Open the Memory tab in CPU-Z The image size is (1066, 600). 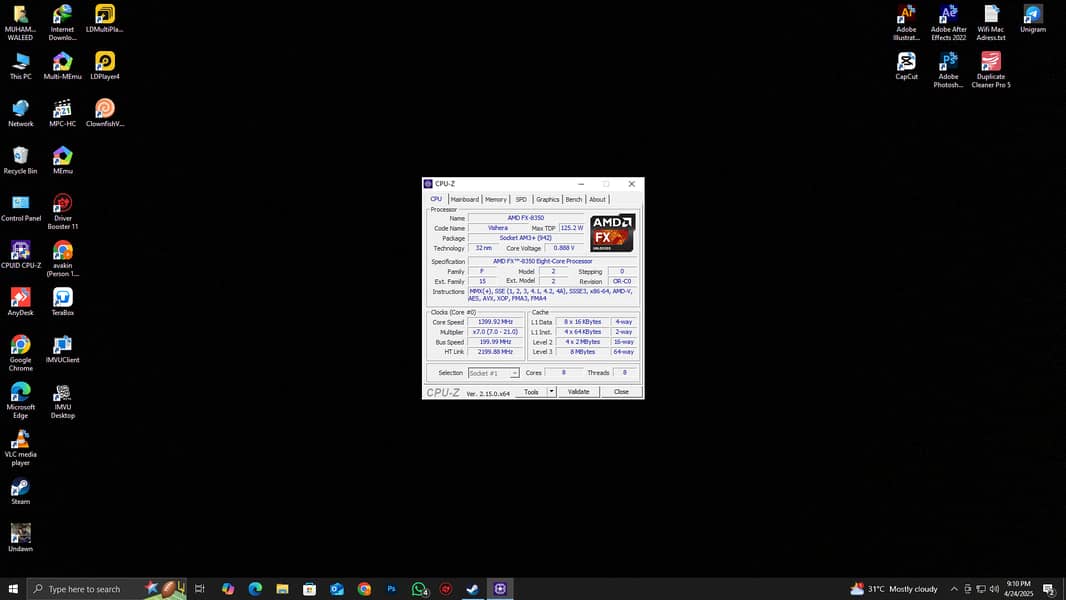(x=496, y=199)
